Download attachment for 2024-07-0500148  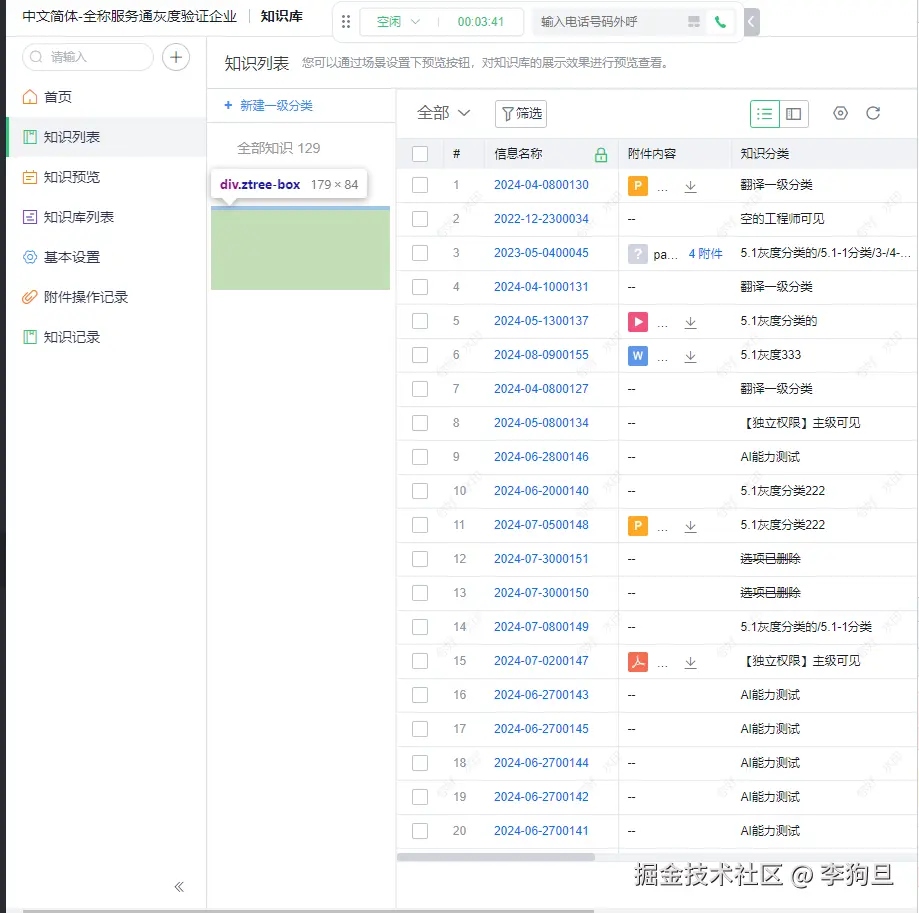click(x=690, y=526)
